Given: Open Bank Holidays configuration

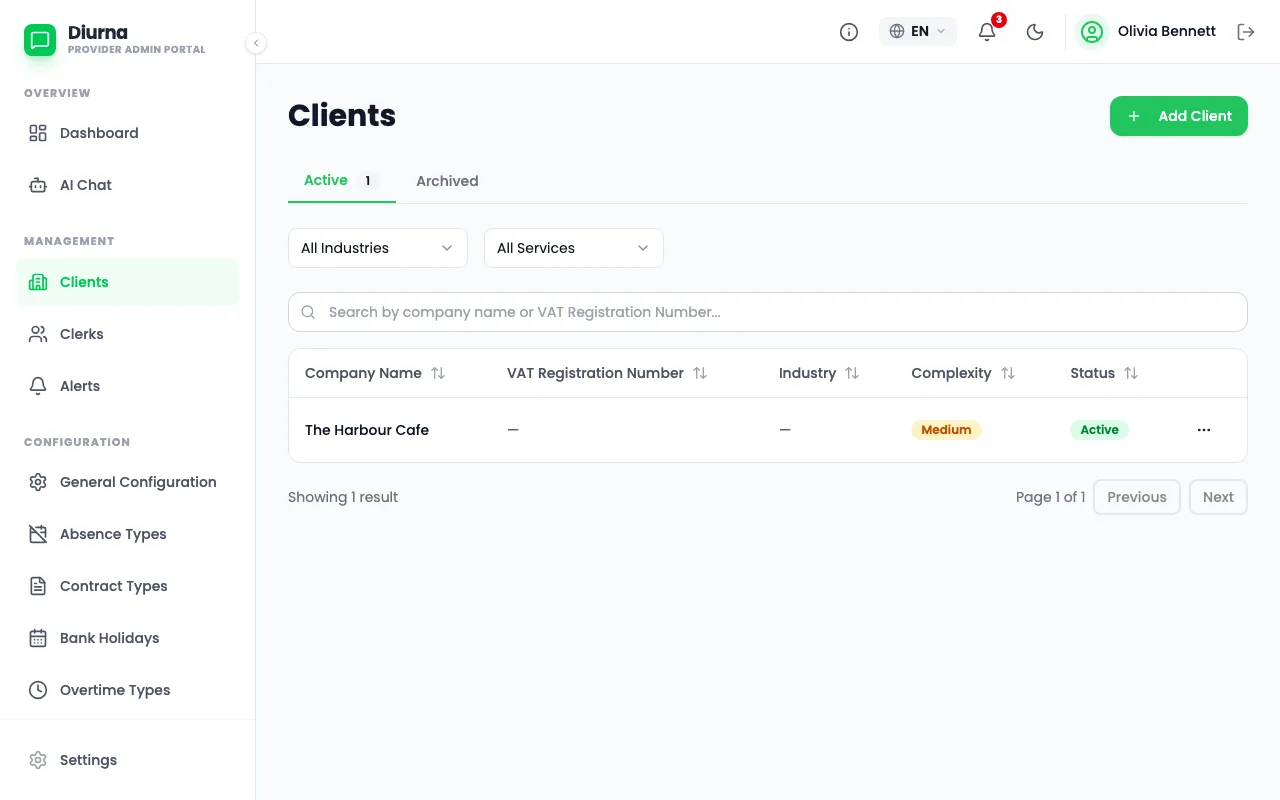Looking at the screenshot, I should pyautogui.click(x=128, y=638).
